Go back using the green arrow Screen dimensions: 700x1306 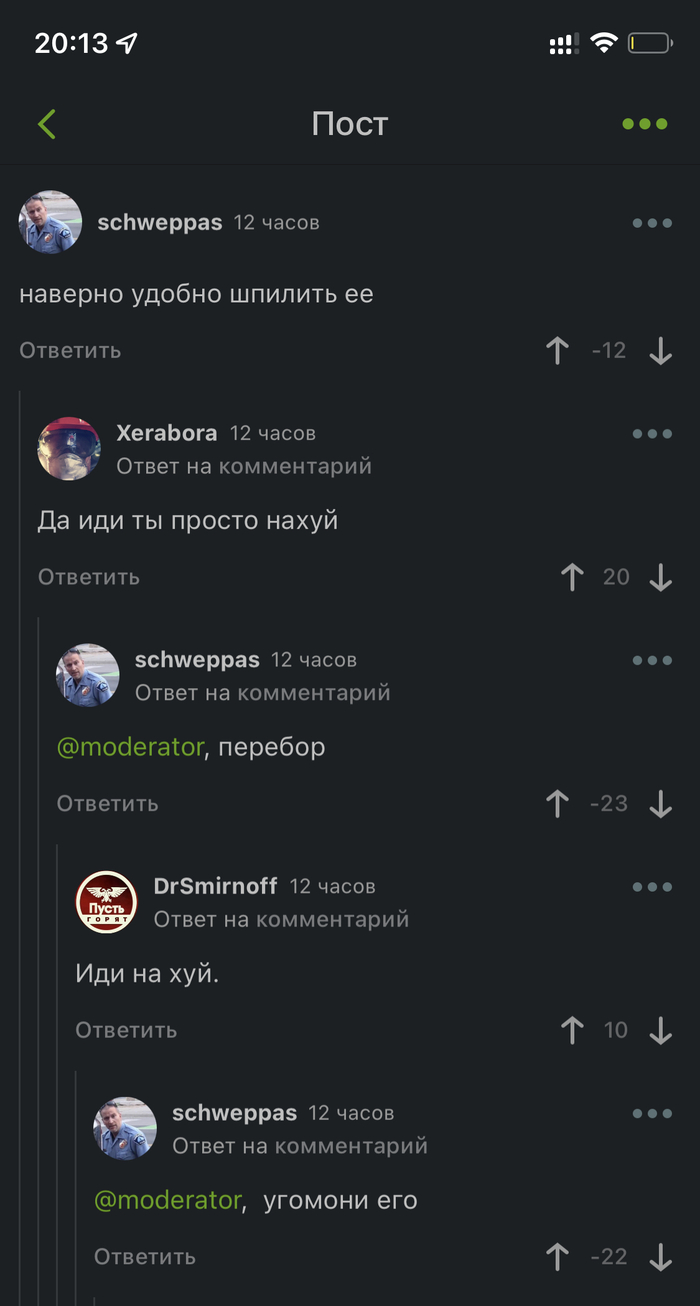pos(47,124)
